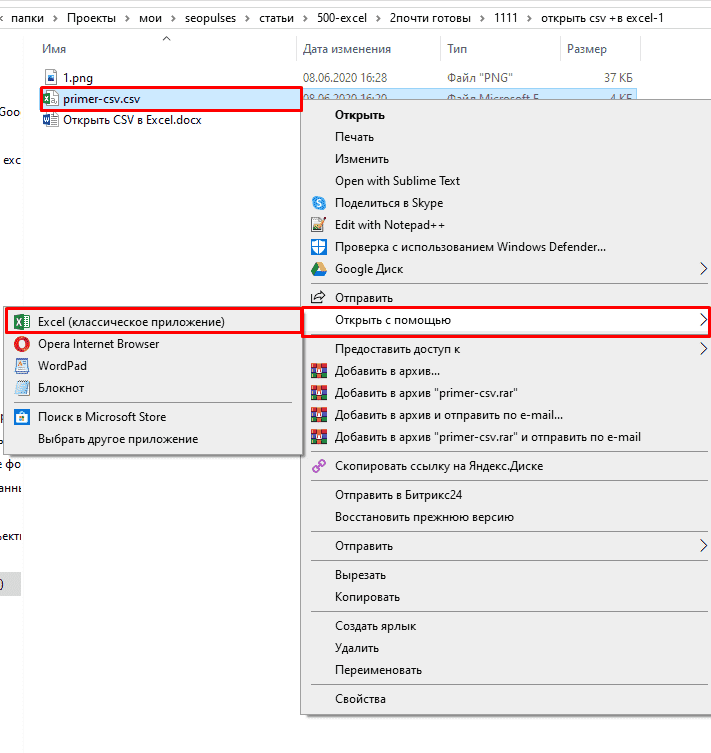Click the share icon next to Отправить
This screenshot has width=711, height=753.
coord(318,298)
